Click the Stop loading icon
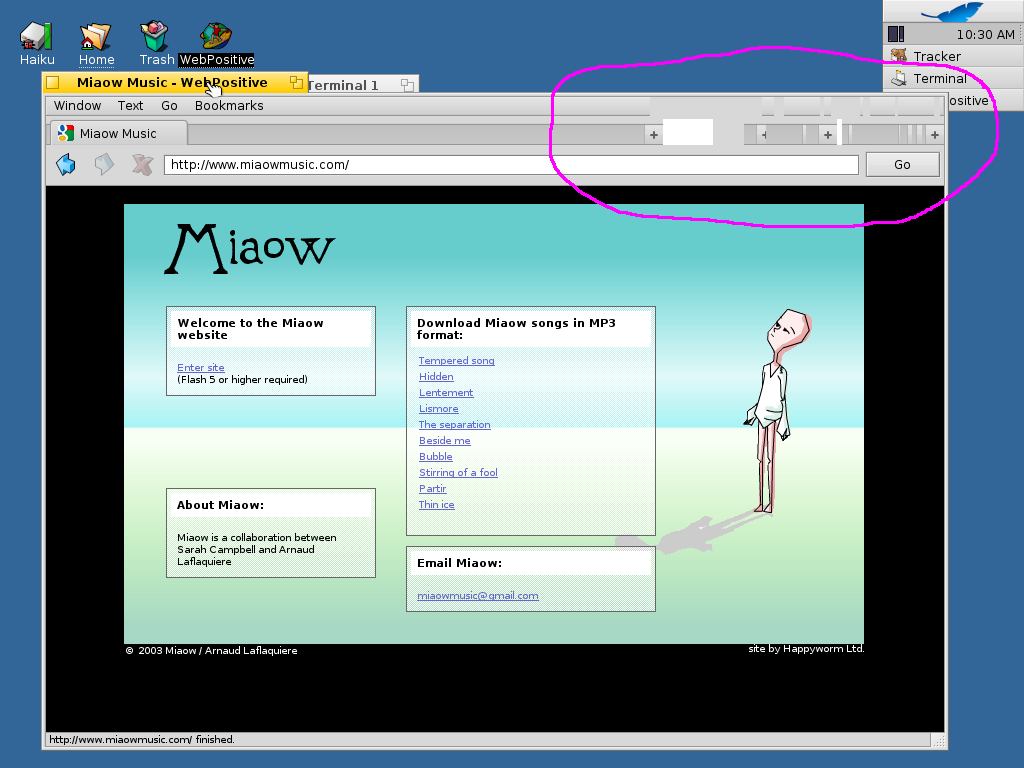The height and width of the screenshot is (768, 1024). (x=142, y=165)
